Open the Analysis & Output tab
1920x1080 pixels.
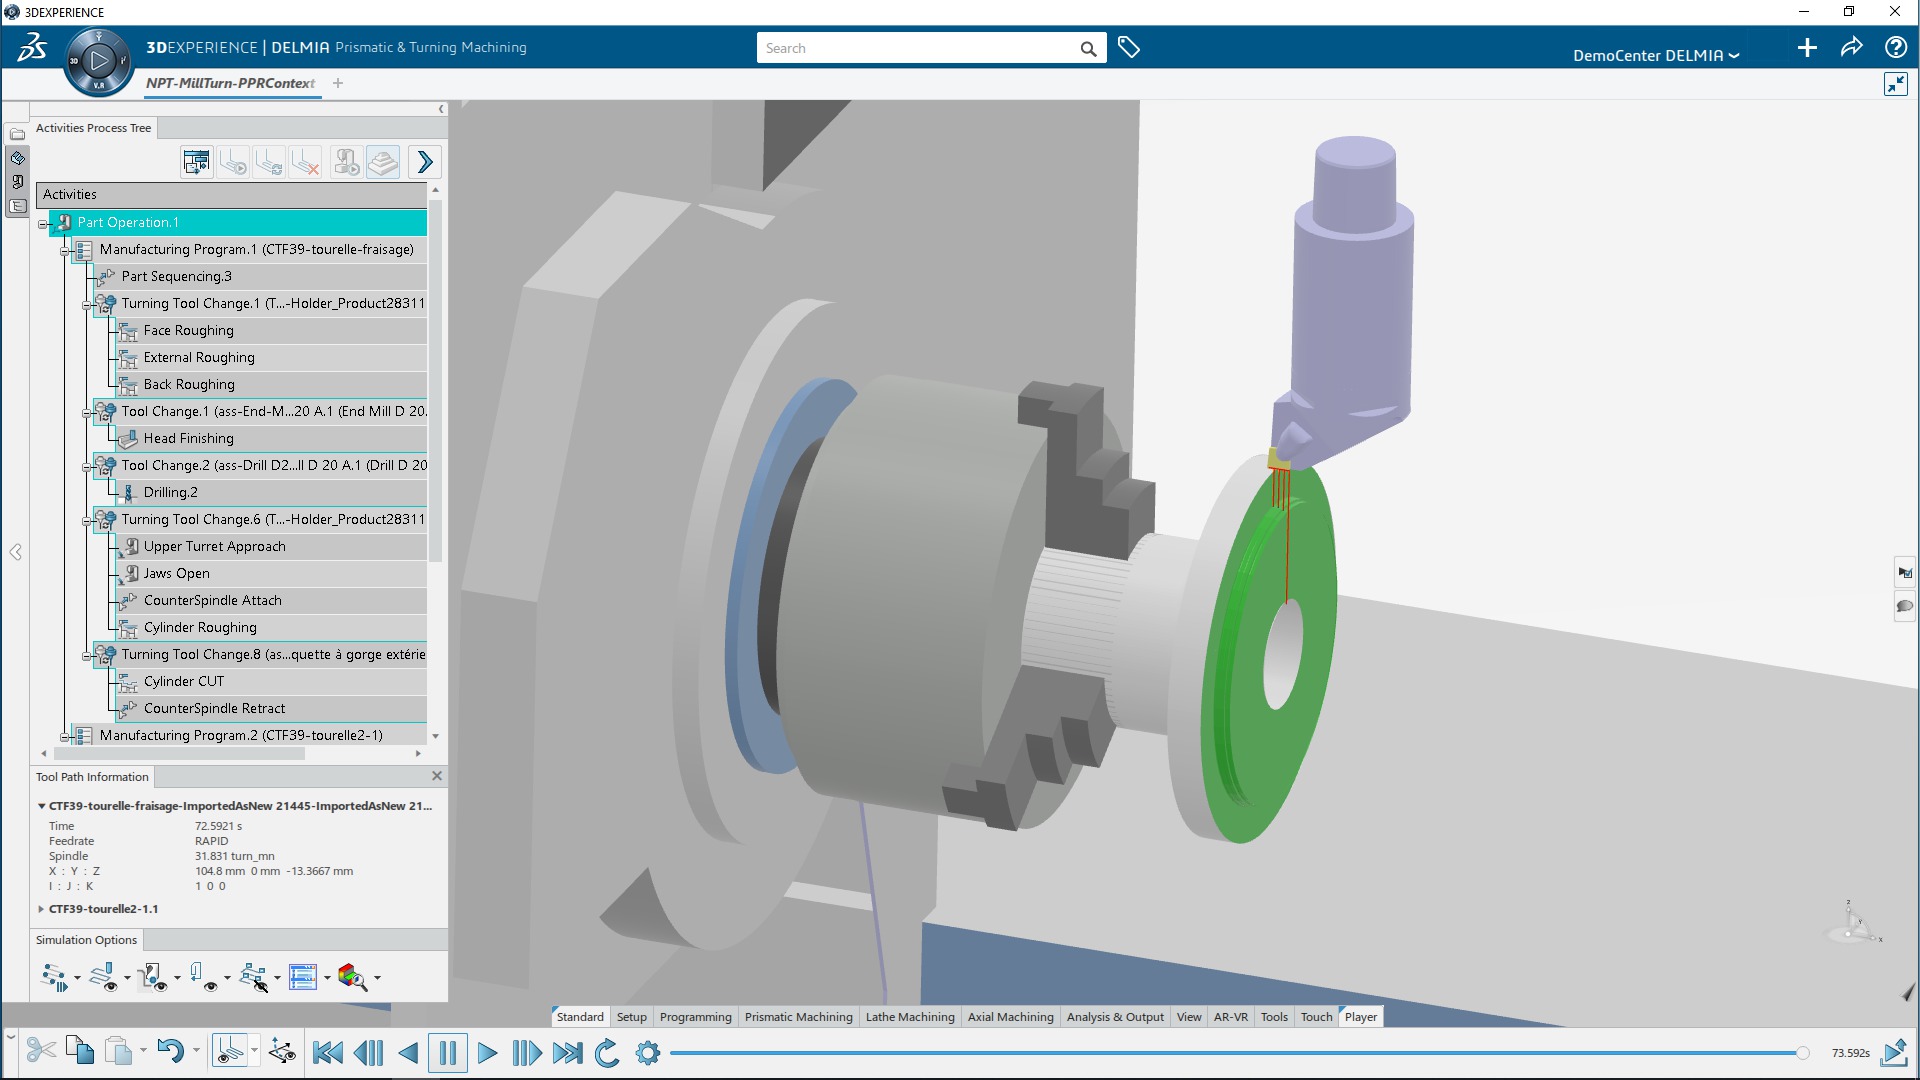click(x=1115, y=1017)
